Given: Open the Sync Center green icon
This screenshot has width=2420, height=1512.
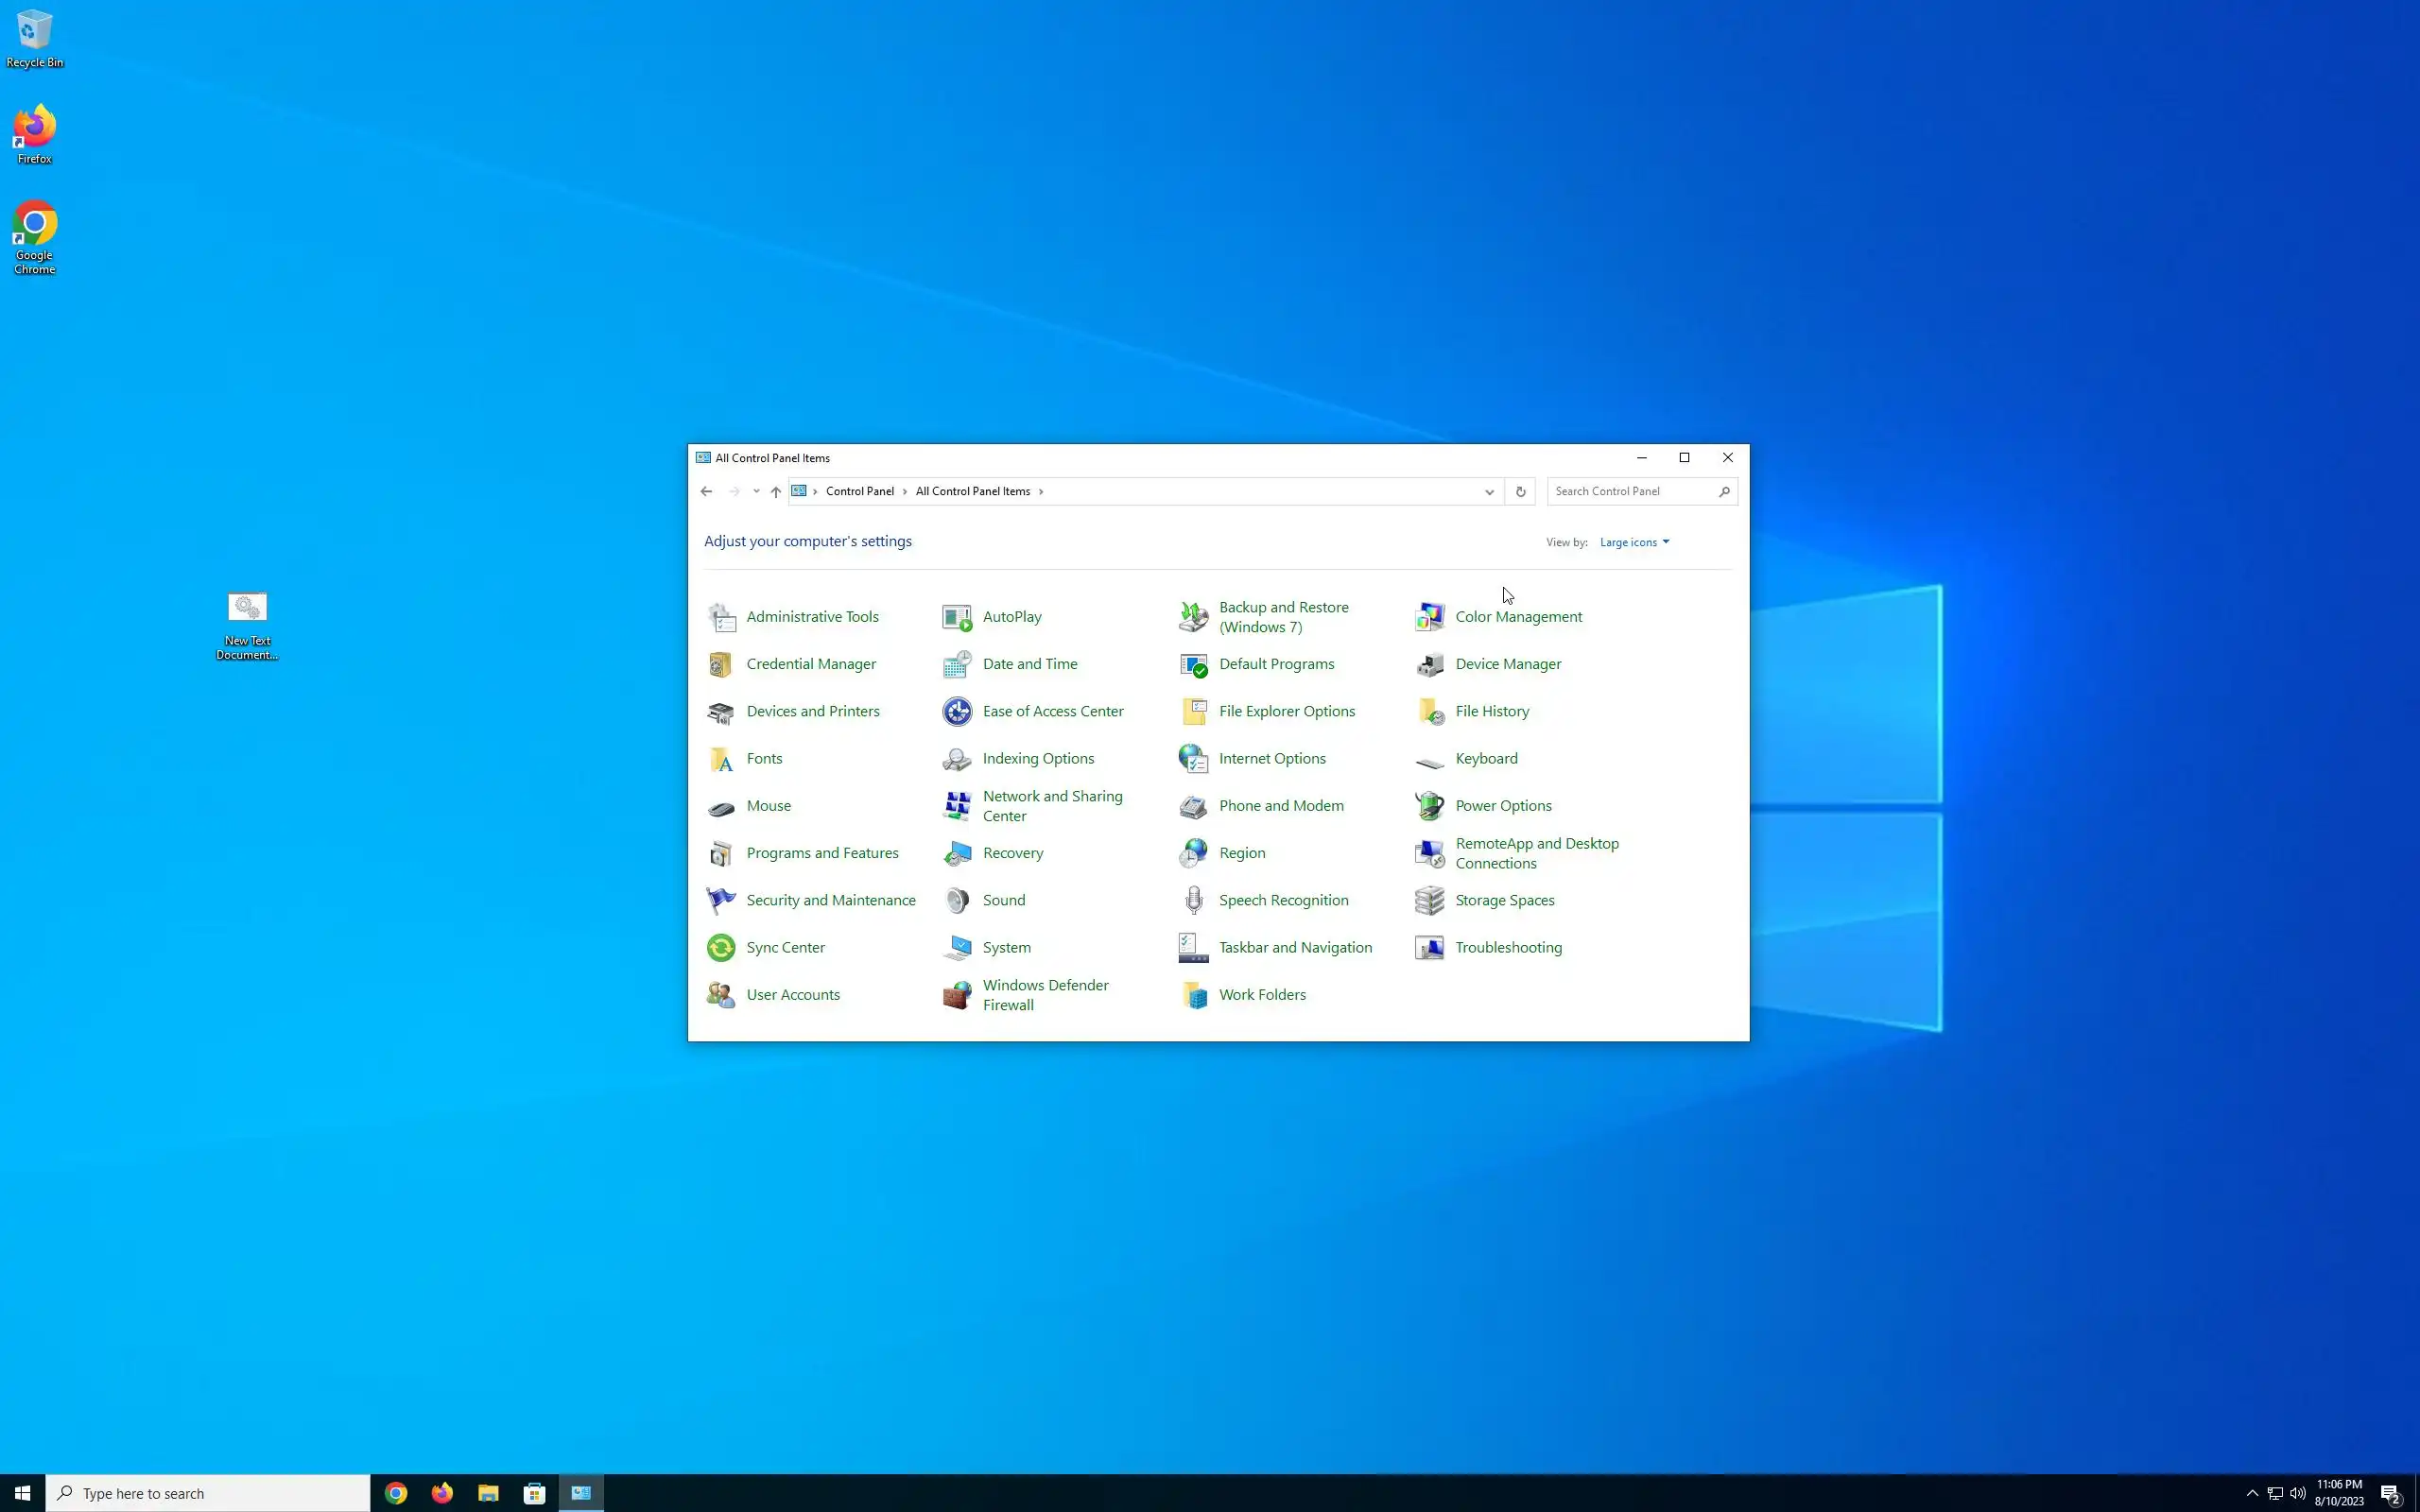Looking at the screenshot, I should pos(720,947).
